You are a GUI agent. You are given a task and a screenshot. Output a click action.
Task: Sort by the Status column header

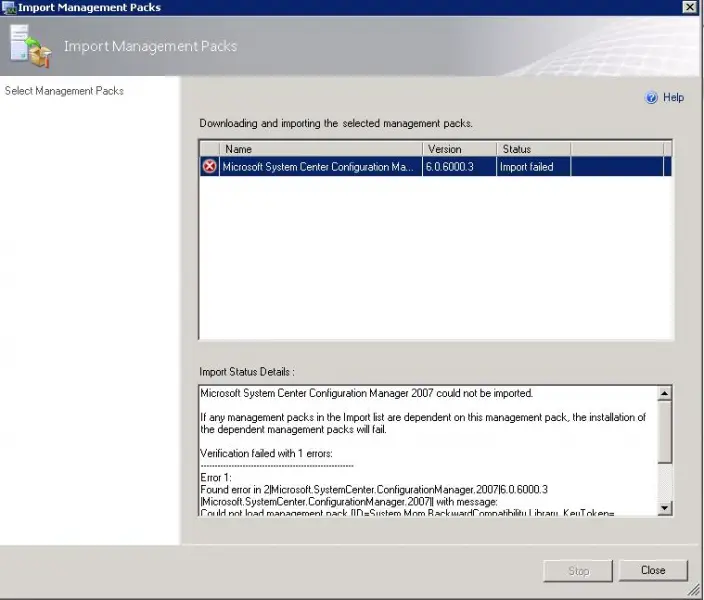coord(533,149)
